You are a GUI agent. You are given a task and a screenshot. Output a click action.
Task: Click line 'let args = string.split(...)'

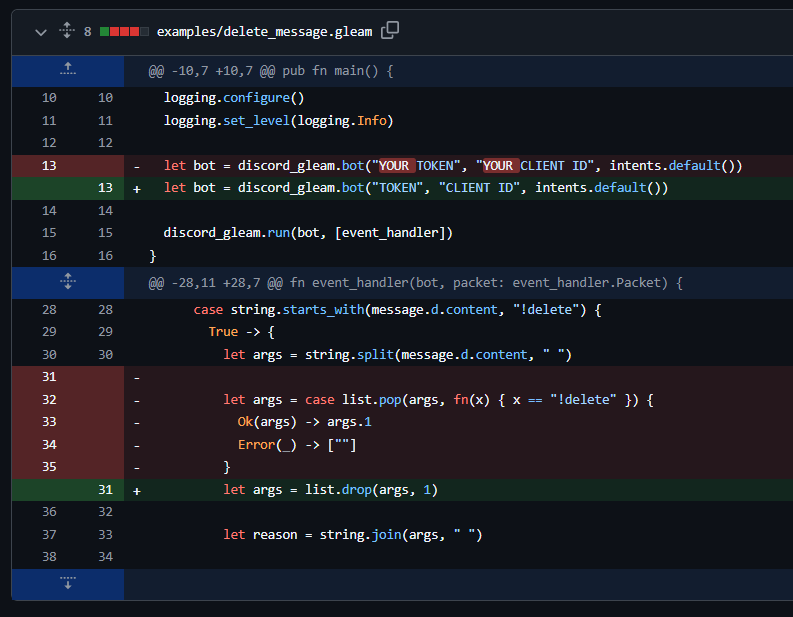click(398, 355)
